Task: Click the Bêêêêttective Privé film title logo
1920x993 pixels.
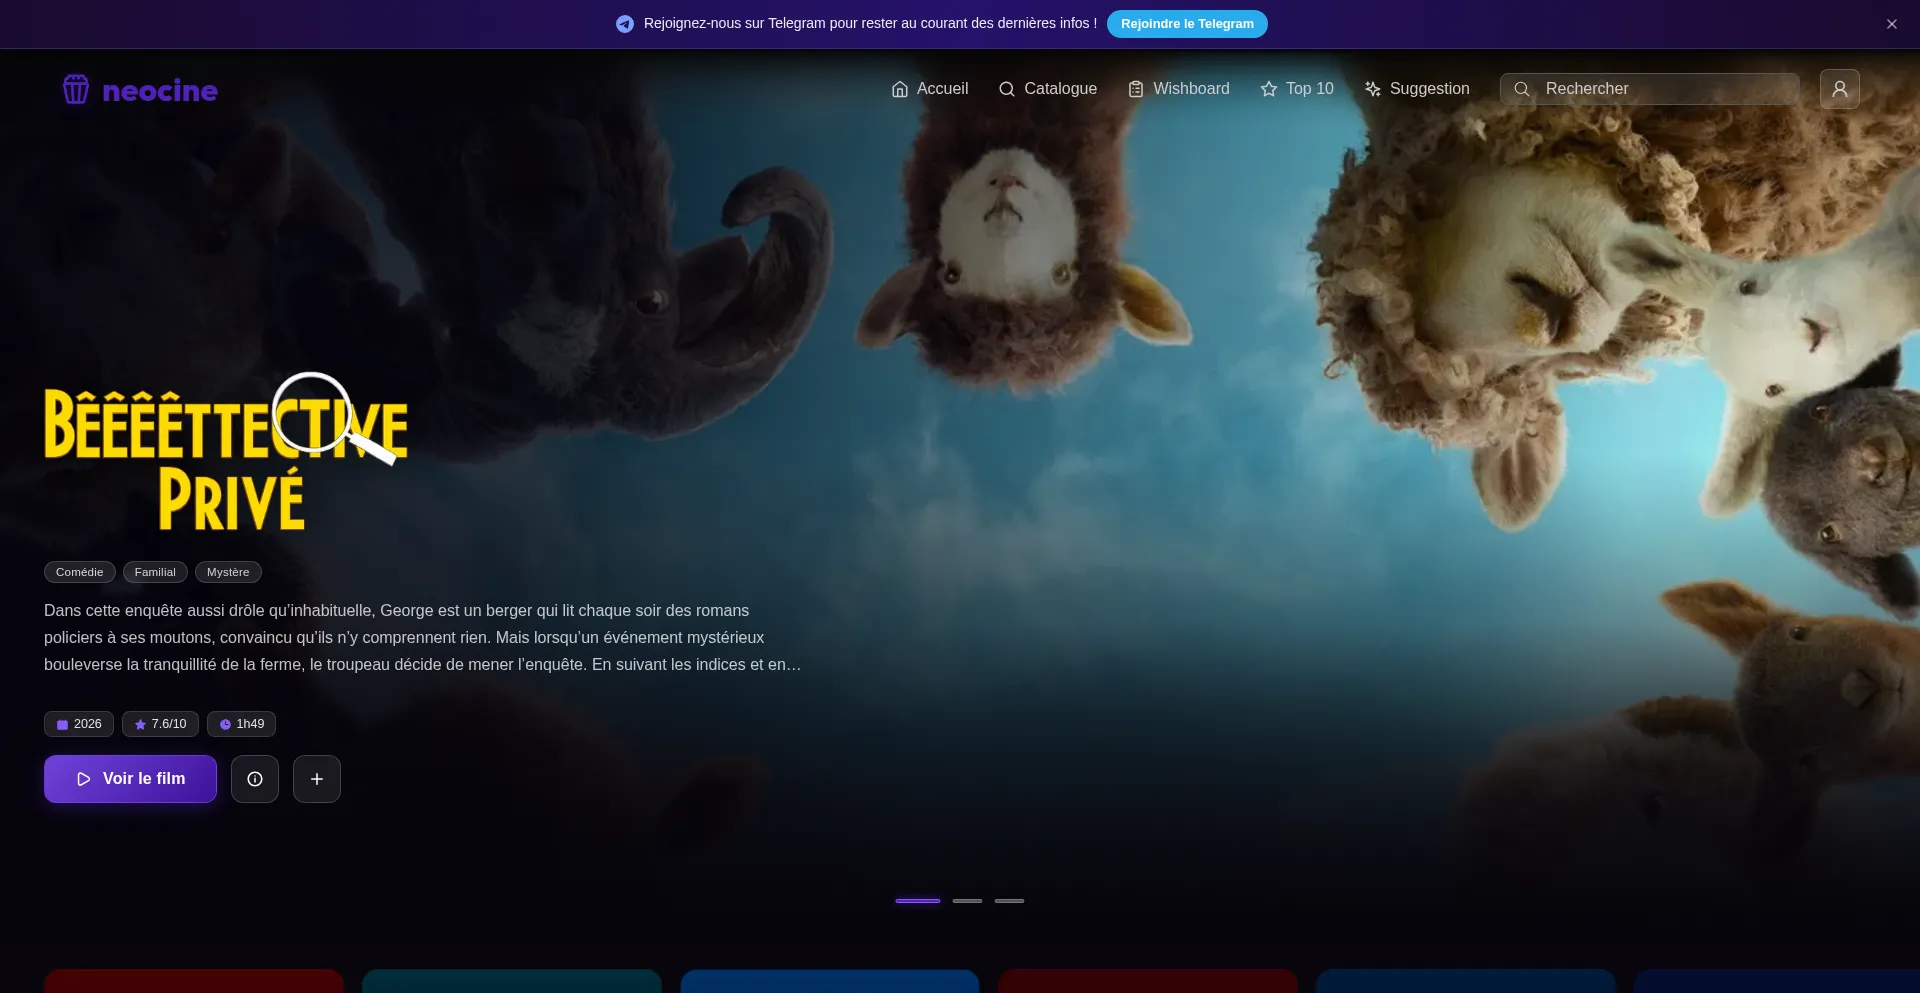Action: (x=226, y=452)
